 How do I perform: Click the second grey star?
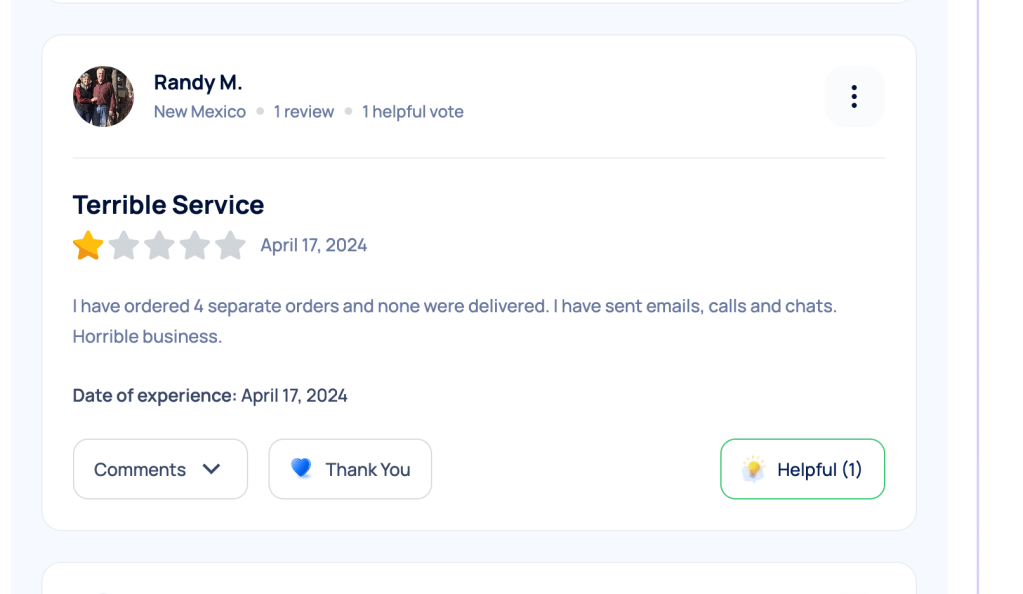[124, 245]
